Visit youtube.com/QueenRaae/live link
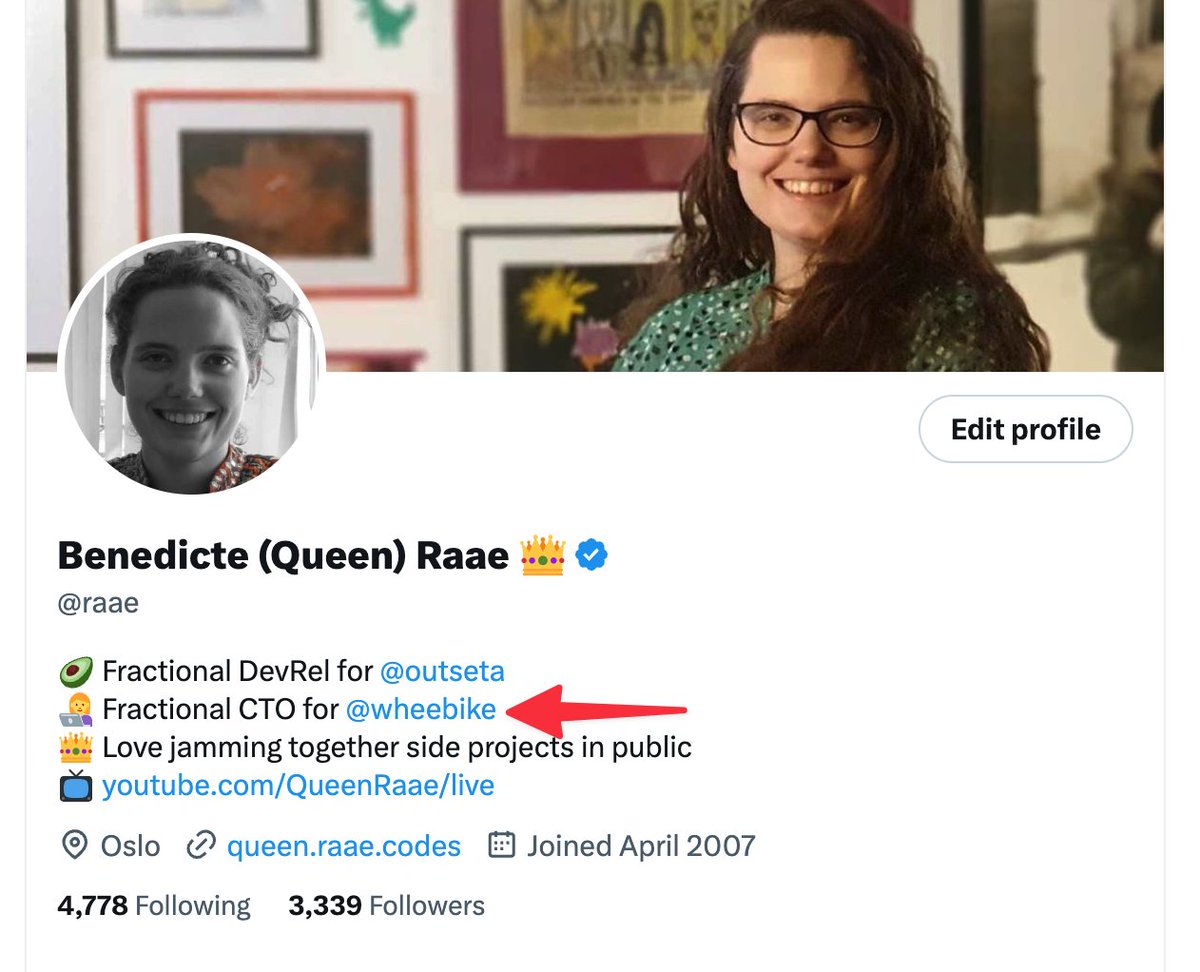This screenshot has height=972, width=1200. coord(298,785)
